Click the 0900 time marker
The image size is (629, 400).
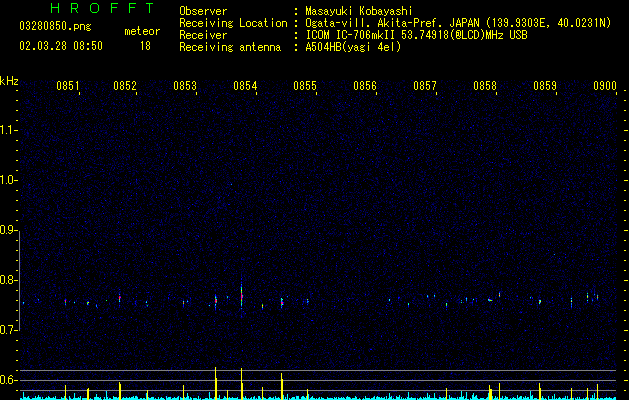pos(605,86)
